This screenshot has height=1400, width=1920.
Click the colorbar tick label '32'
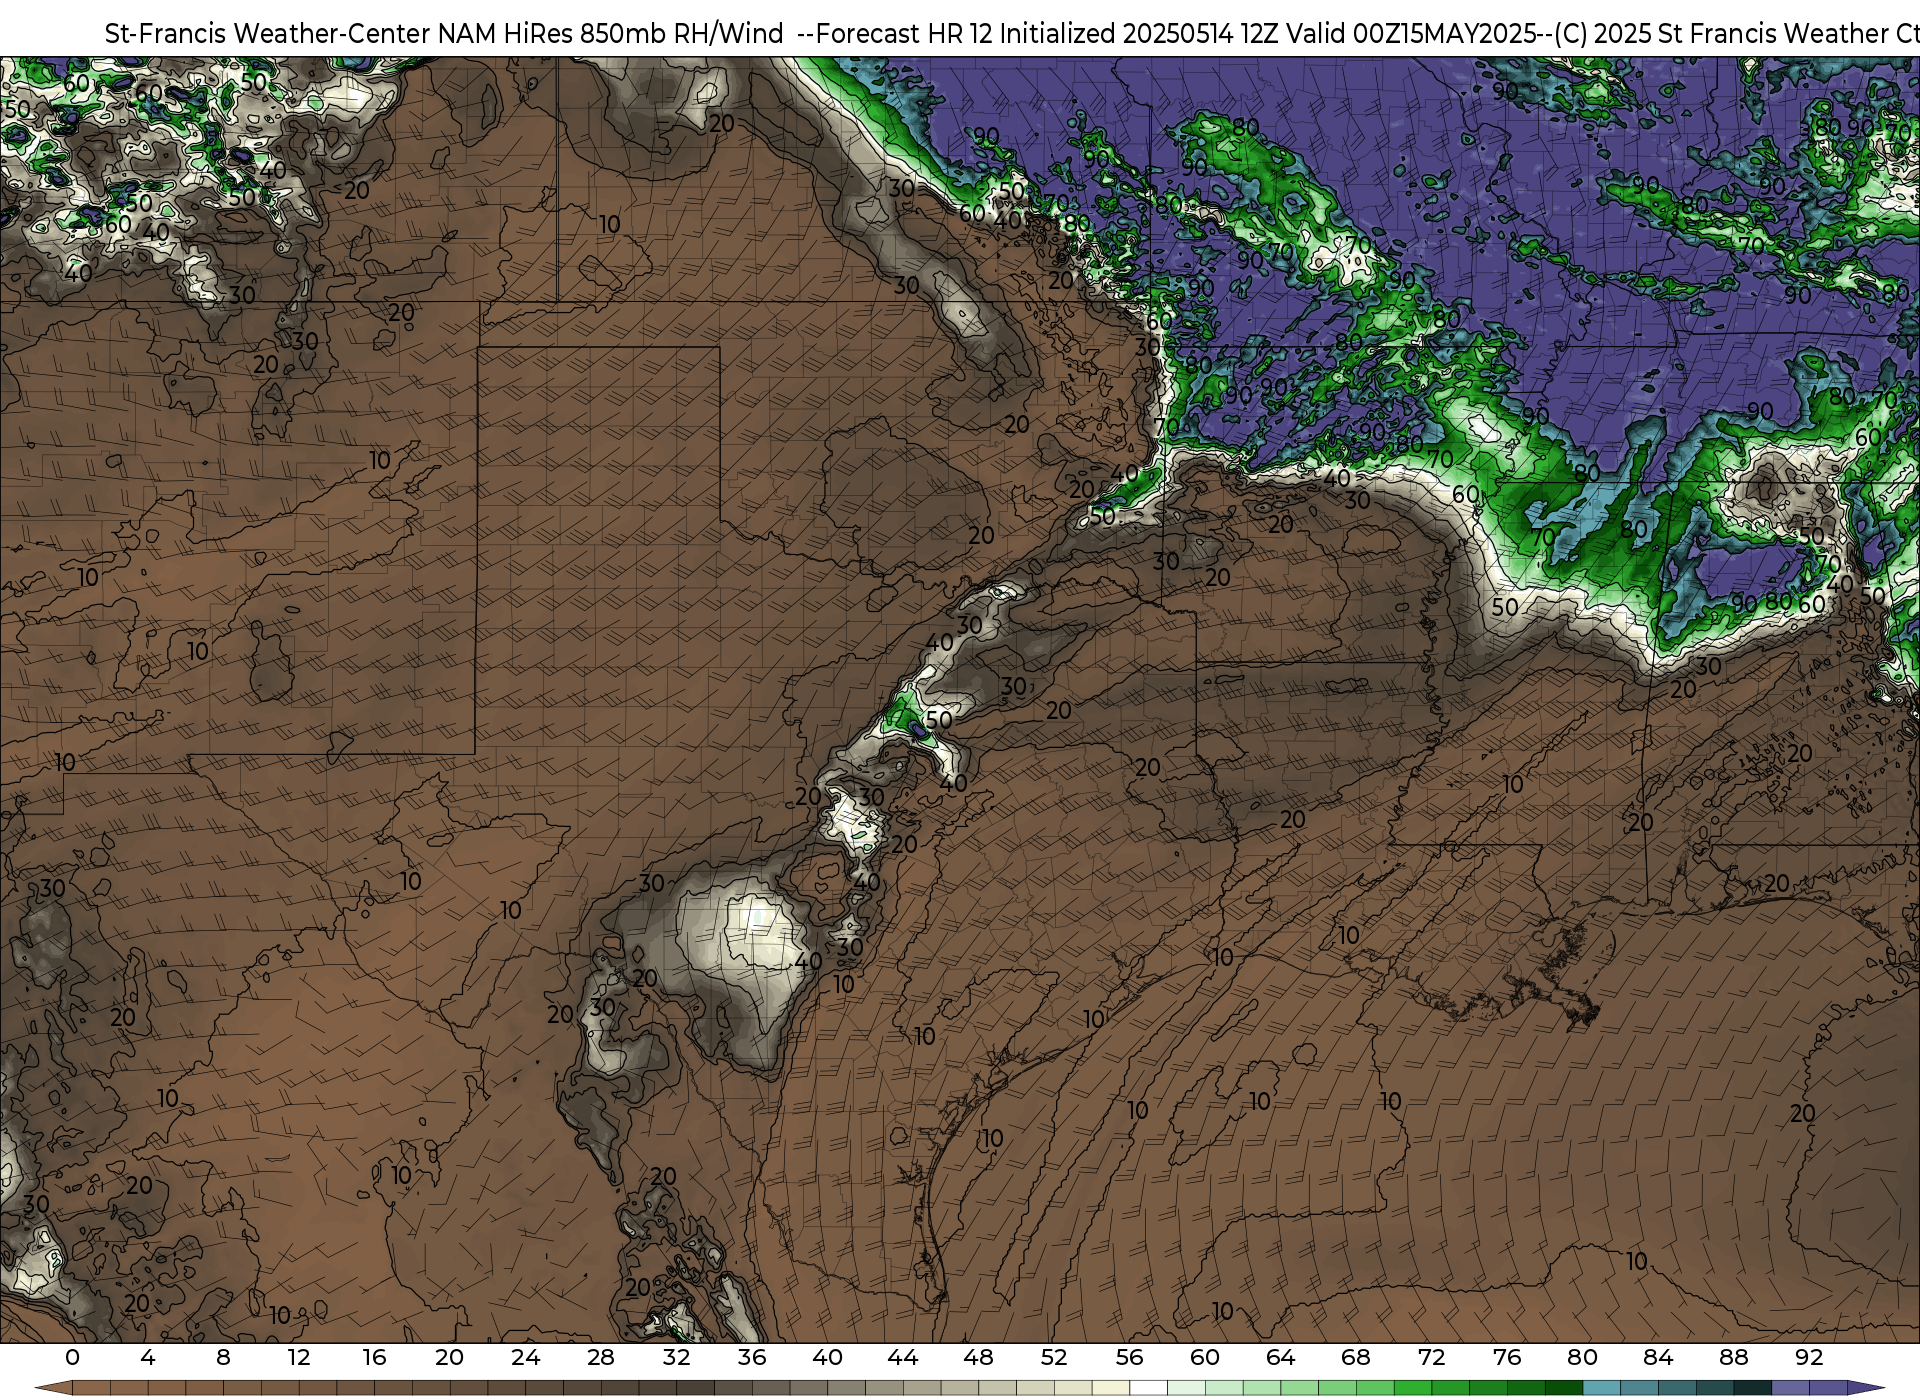676,1357
